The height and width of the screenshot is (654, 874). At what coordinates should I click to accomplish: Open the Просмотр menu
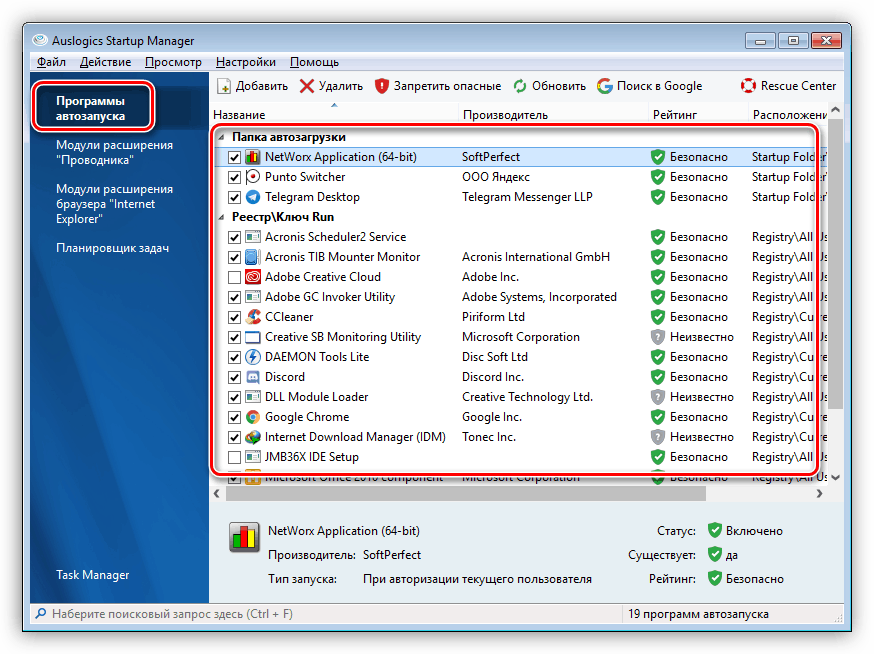pyautogui.click(x=173, y=62)
